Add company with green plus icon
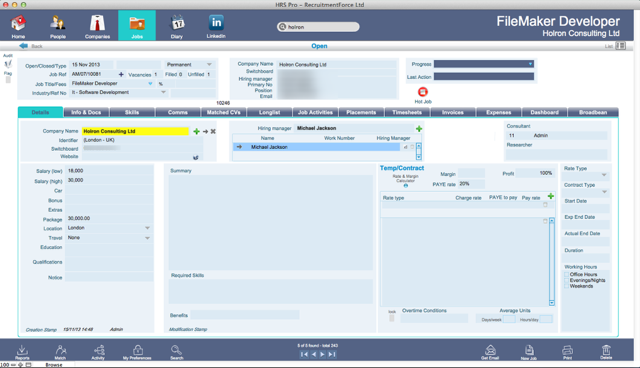 point(196,131)
